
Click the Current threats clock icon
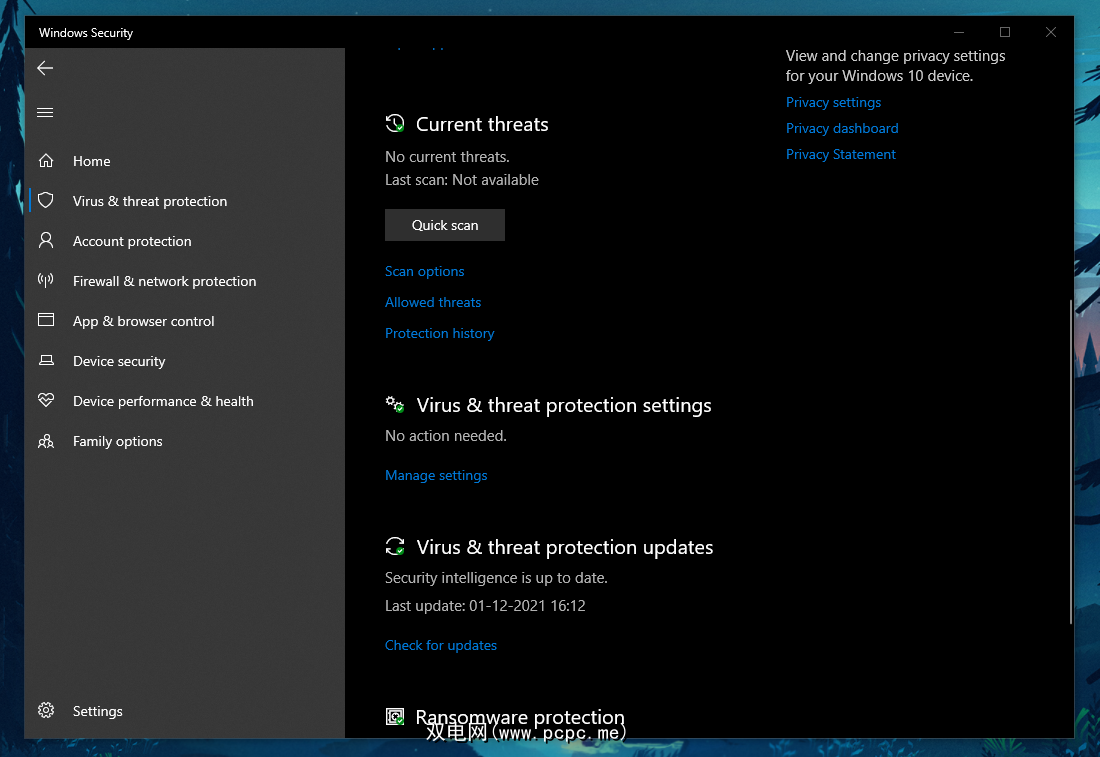[x=395, y=123]
